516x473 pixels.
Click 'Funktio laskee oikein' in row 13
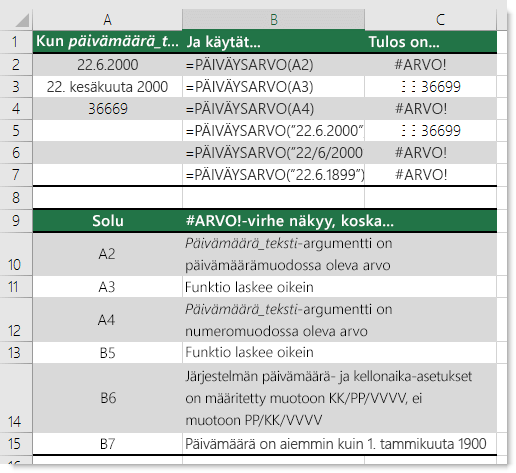(249, 352)
